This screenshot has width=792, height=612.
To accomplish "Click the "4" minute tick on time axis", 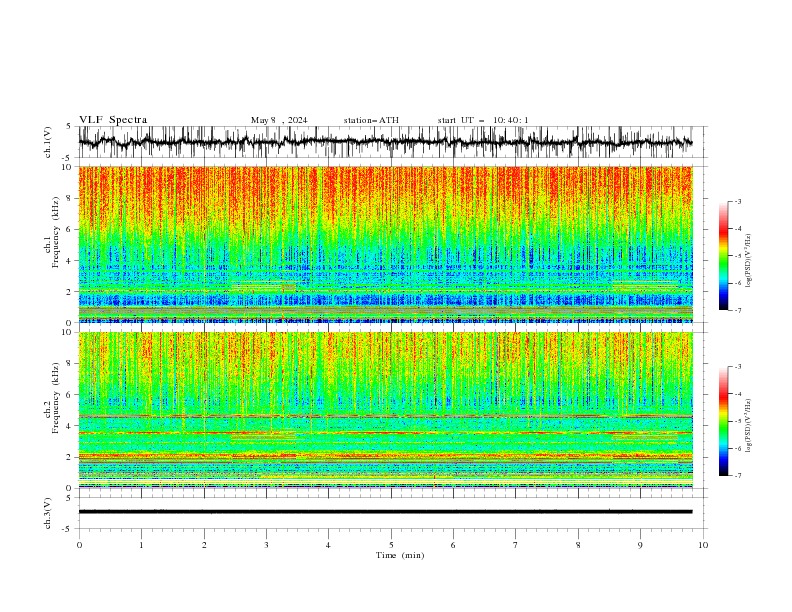I will pos(328,545).
